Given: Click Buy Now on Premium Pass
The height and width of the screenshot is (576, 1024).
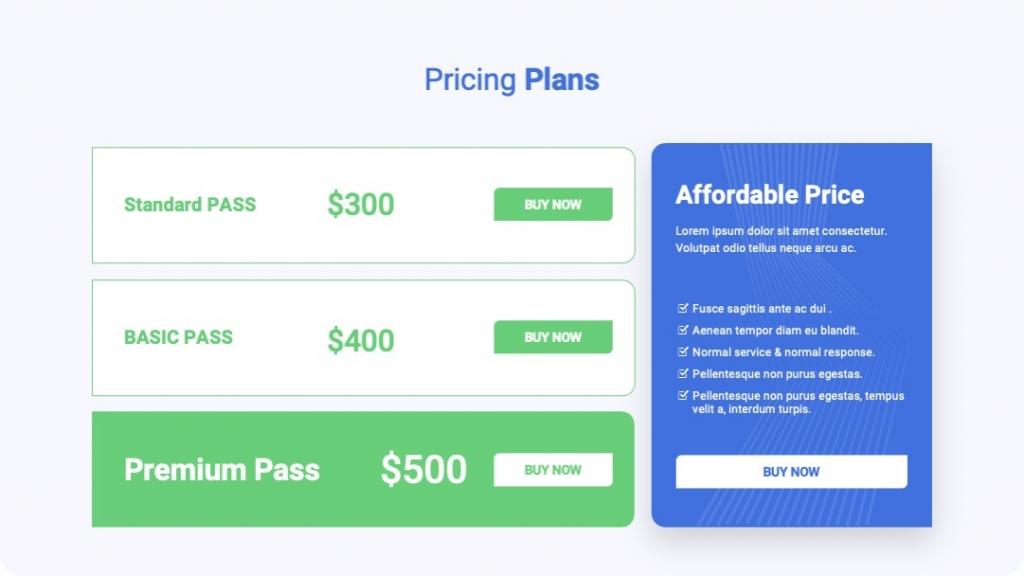Looking at the screenshot, I should pos(552,470).
